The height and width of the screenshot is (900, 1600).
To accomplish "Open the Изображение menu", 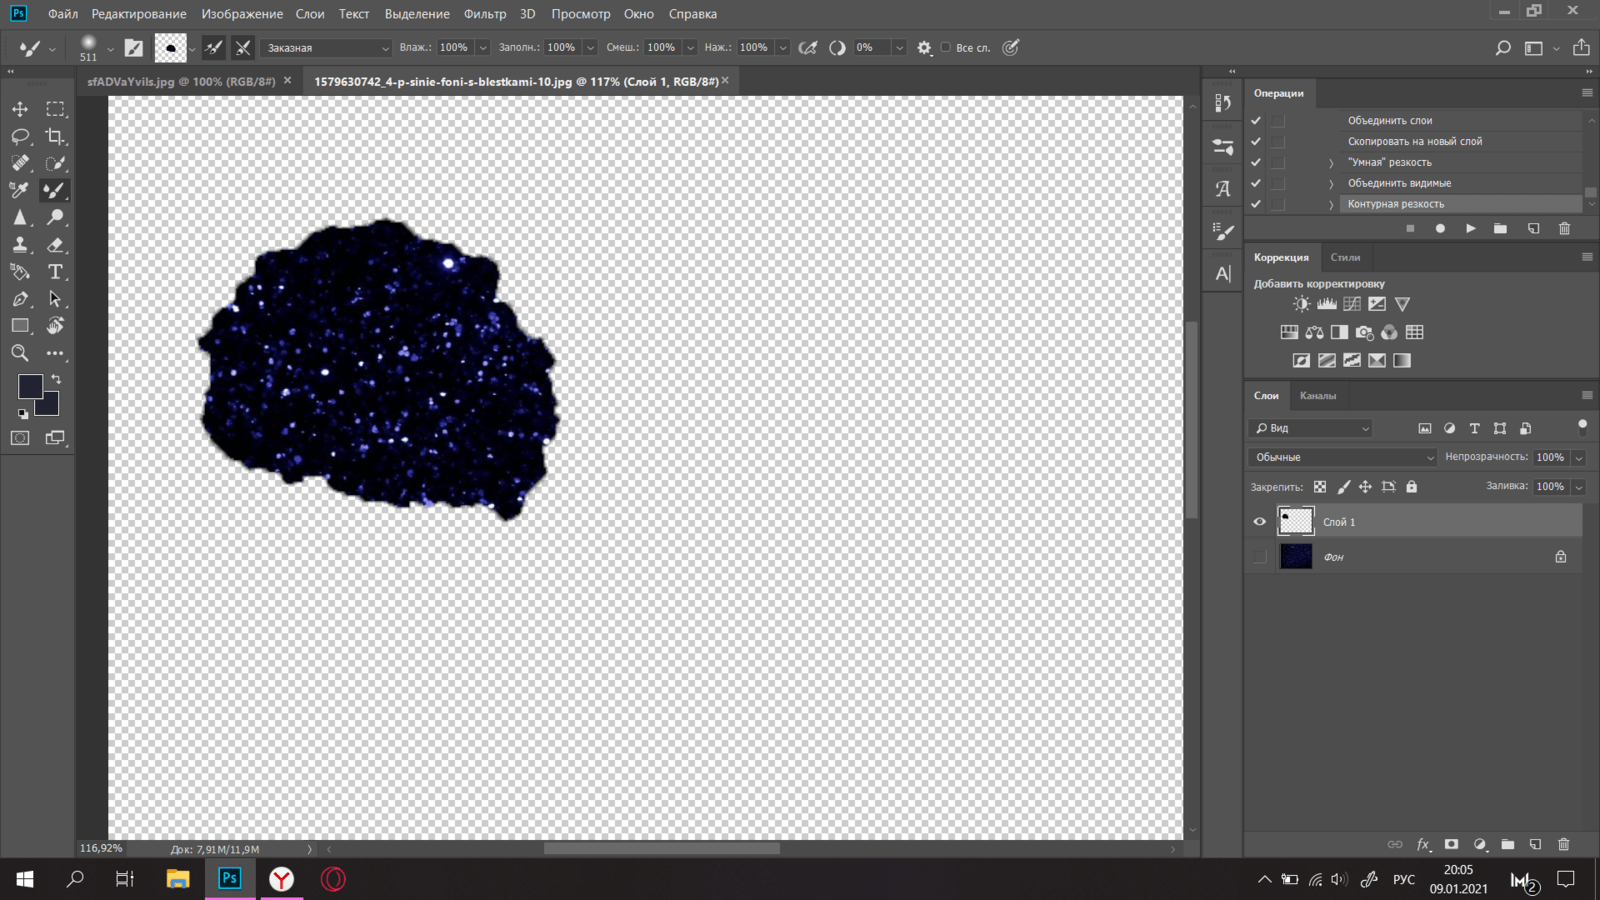I will point(241,14).
